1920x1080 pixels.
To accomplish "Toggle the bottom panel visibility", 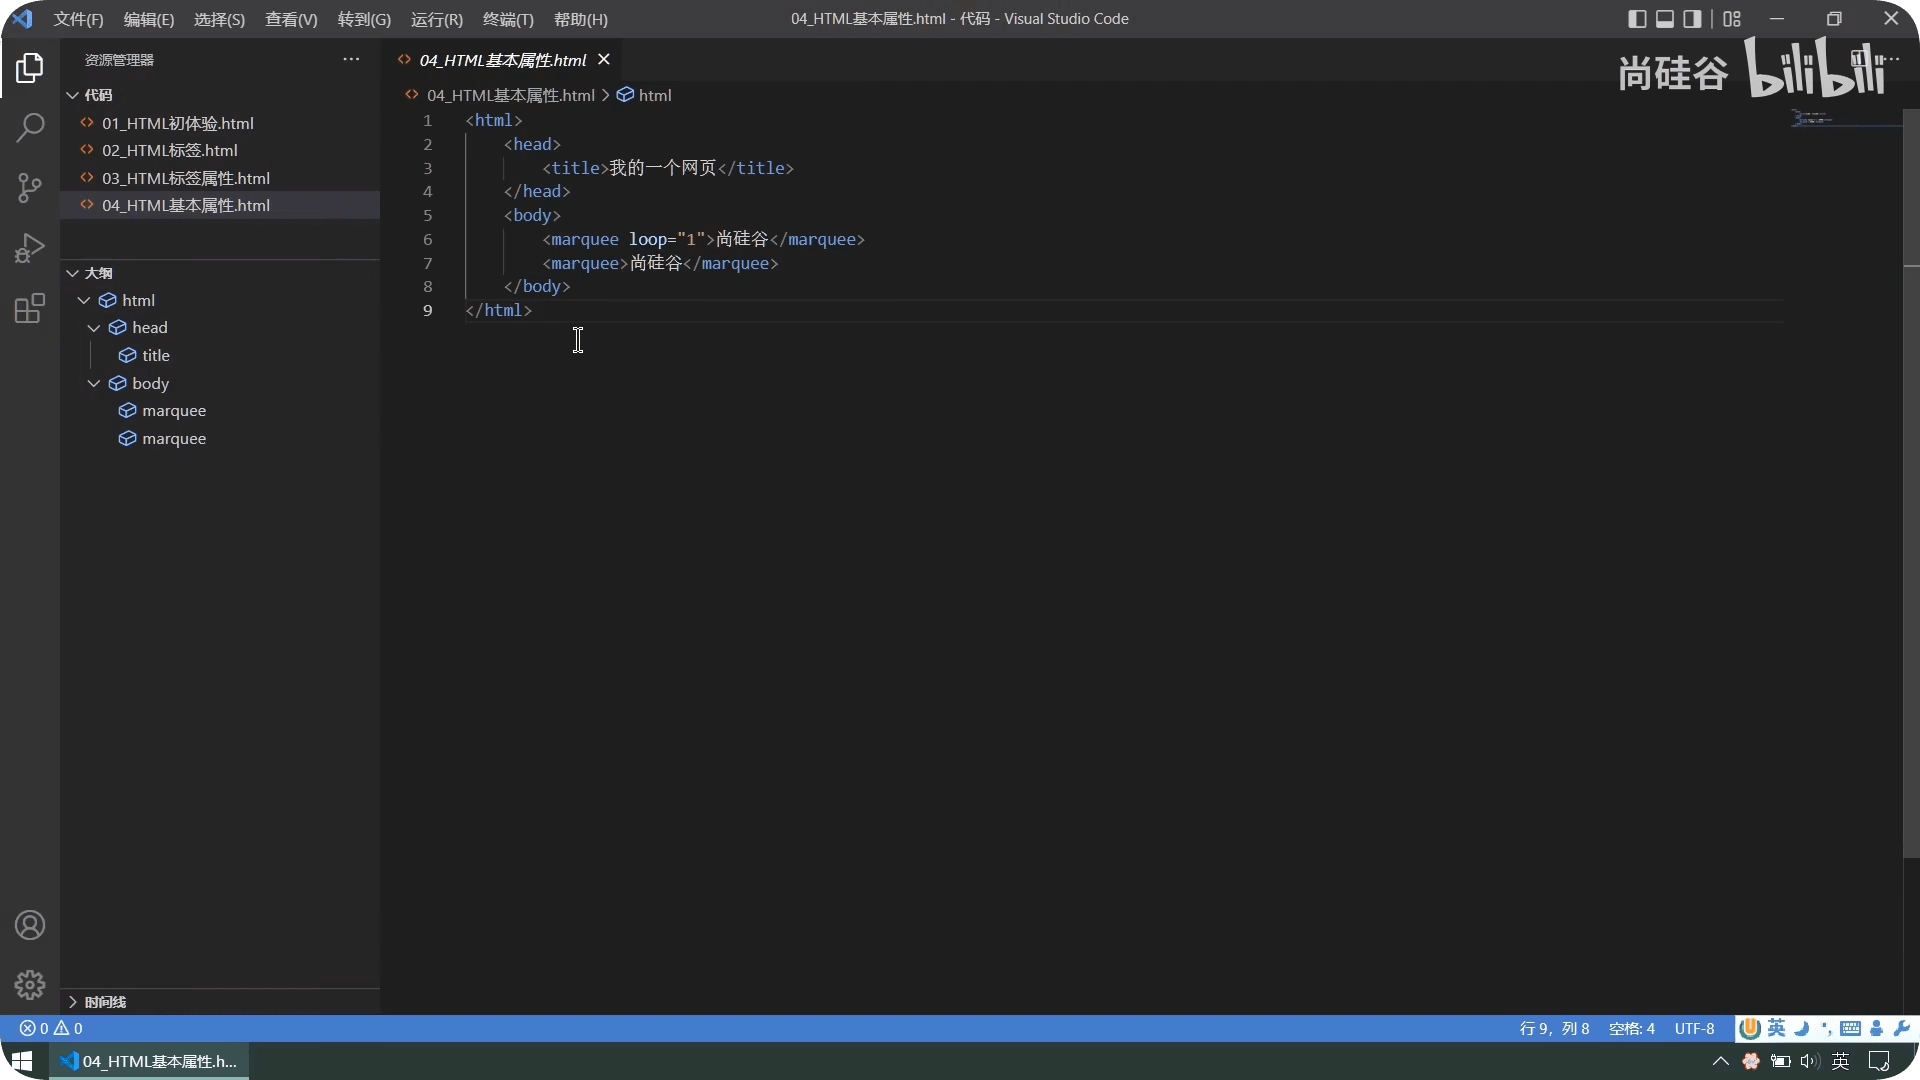I will tap(1665, 19).
